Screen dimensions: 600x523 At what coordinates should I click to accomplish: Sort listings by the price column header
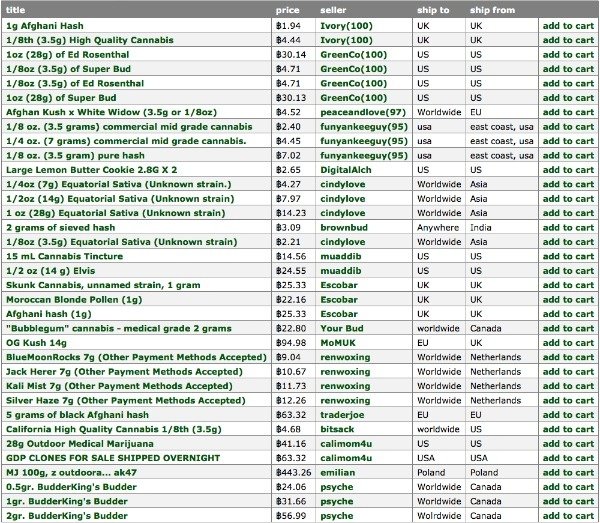click(287, 10)
